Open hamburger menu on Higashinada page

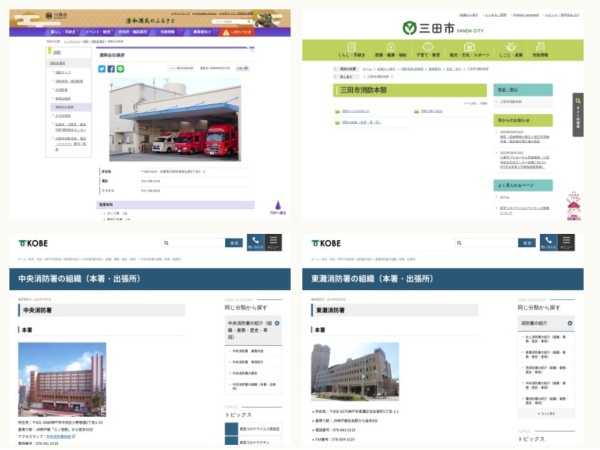[x=566, y=243]
